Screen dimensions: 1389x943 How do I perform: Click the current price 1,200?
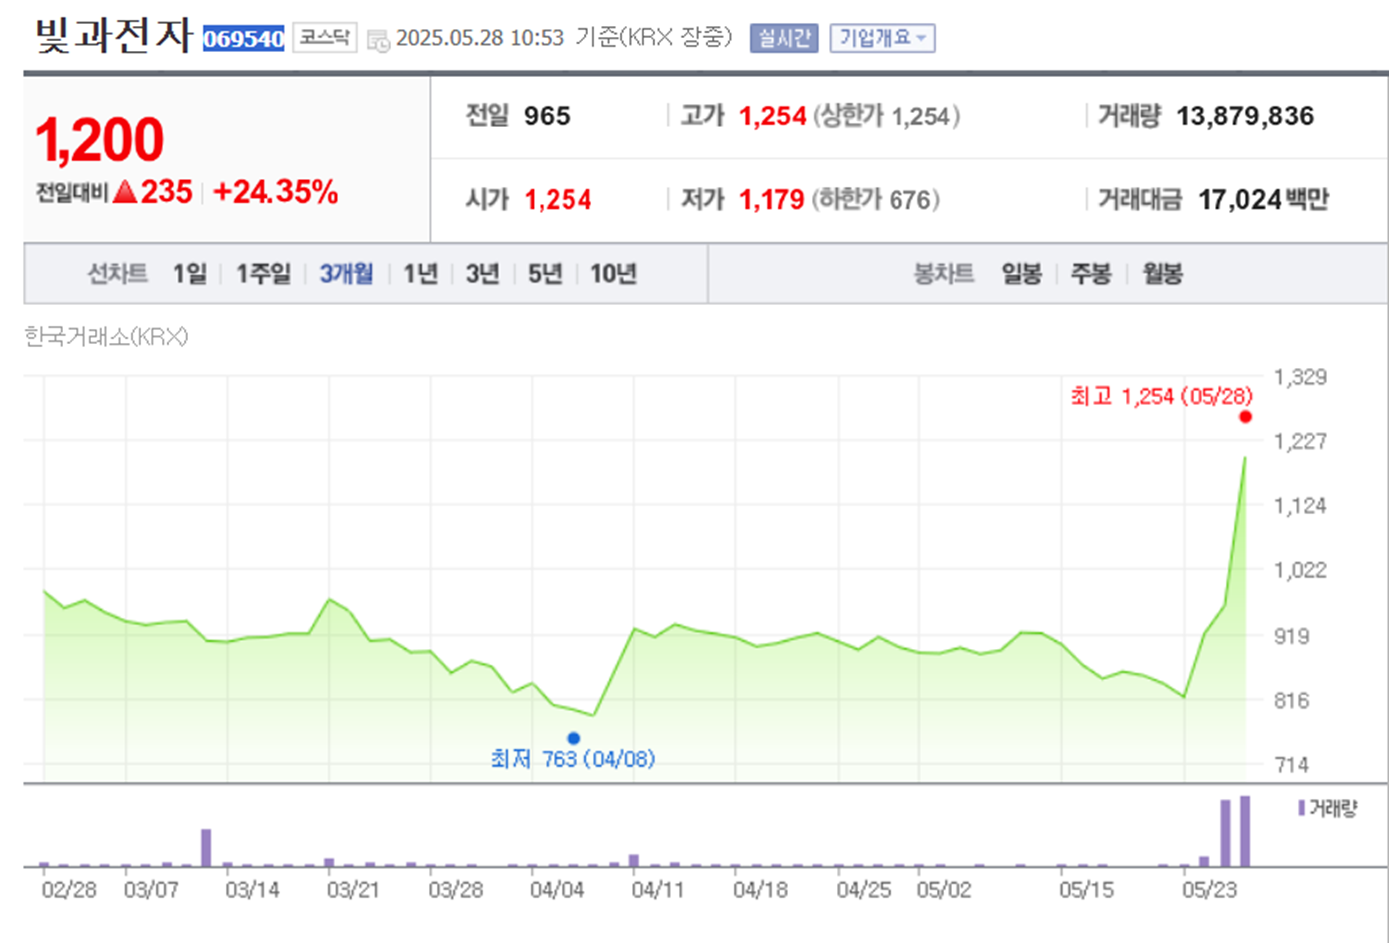(99, 140)
